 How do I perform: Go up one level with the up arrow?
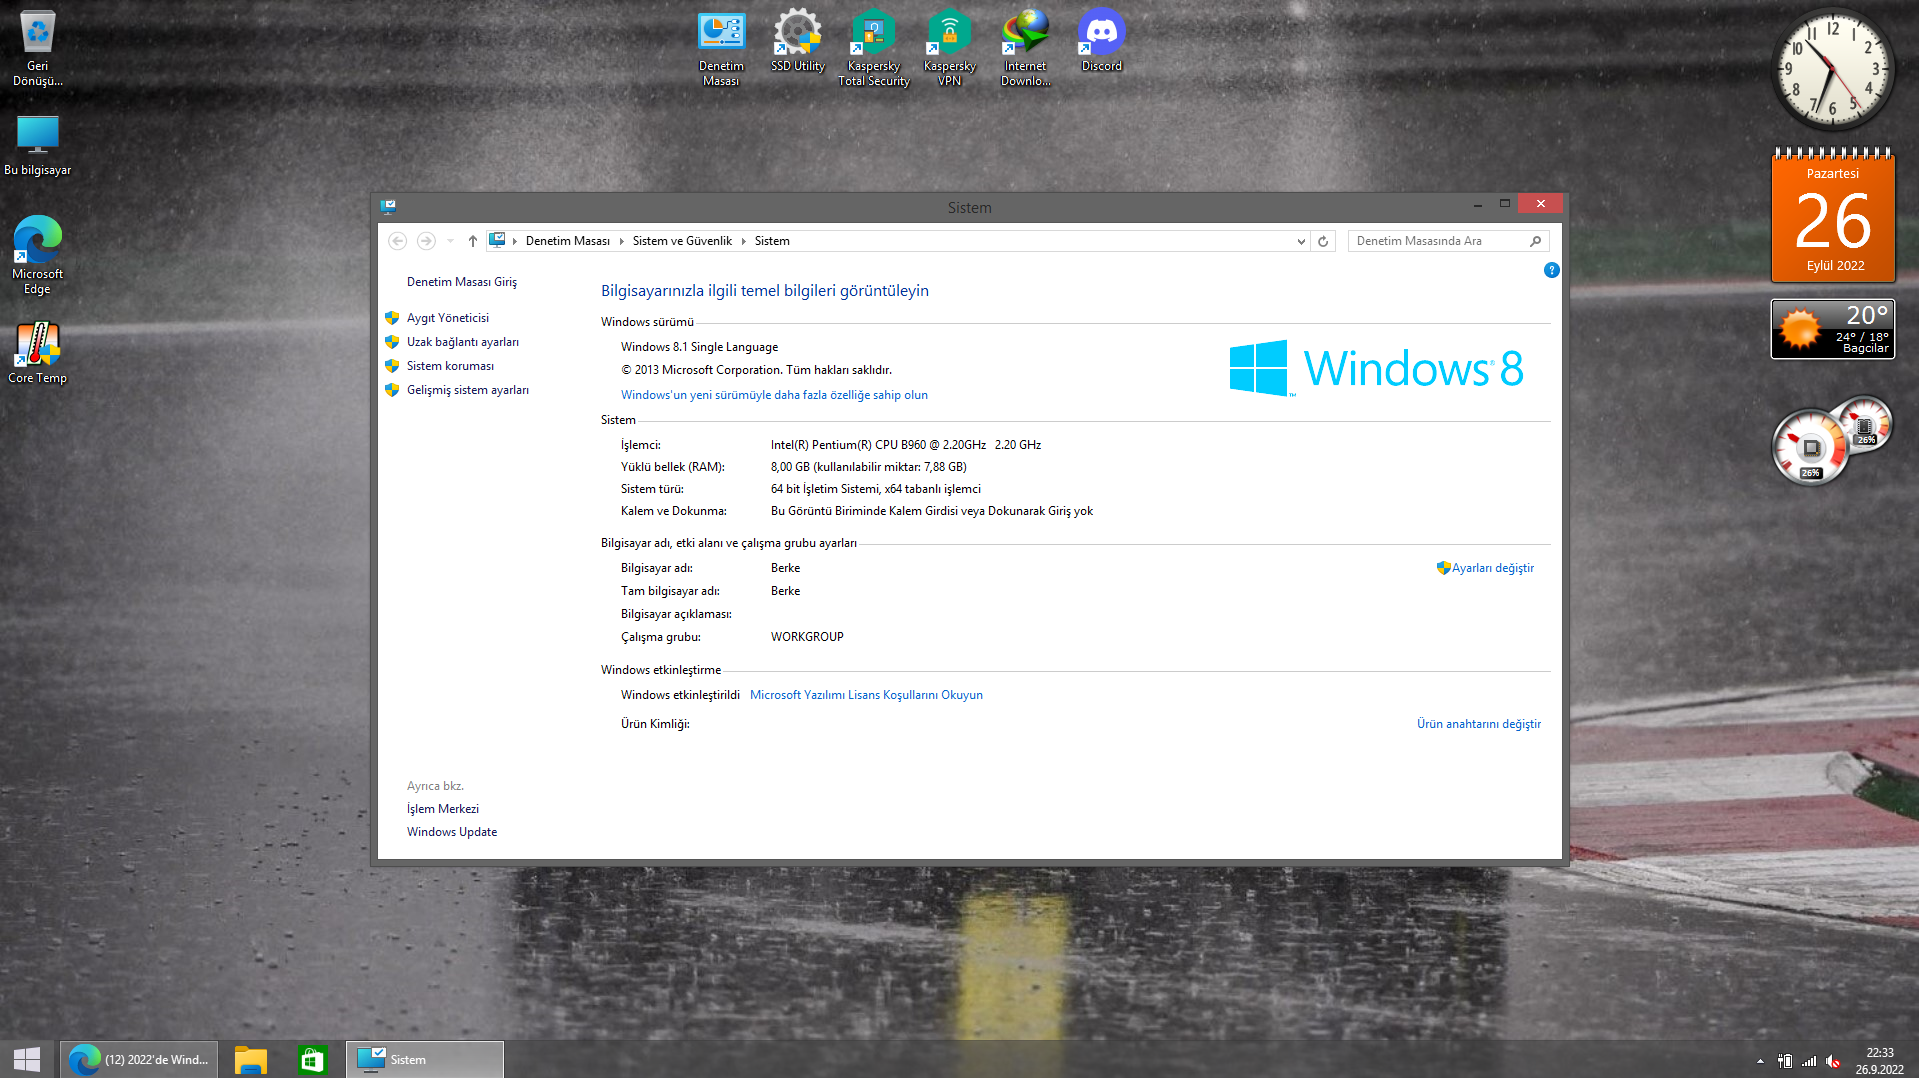[473, 241]
